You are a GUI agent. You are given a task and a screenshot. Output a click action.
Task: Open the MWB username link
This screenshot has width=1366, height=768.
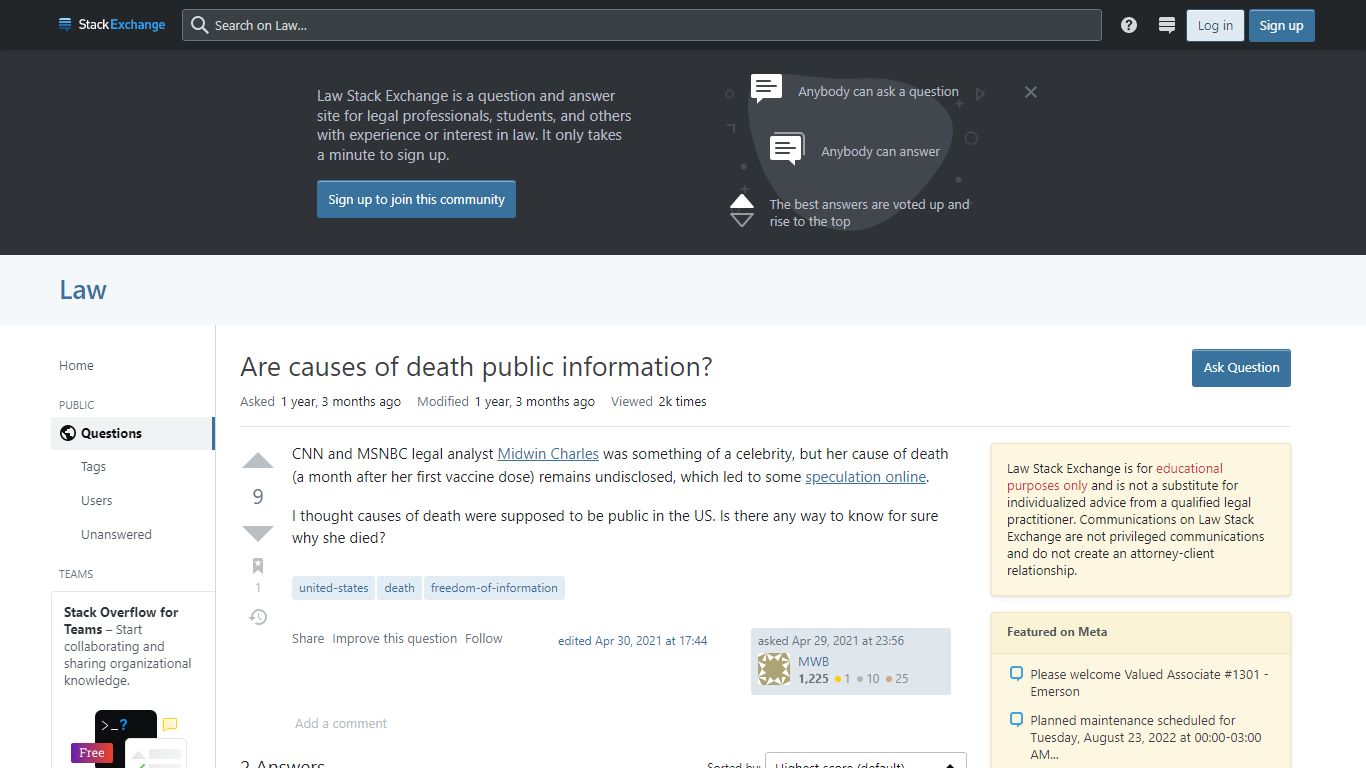[813, 661]
